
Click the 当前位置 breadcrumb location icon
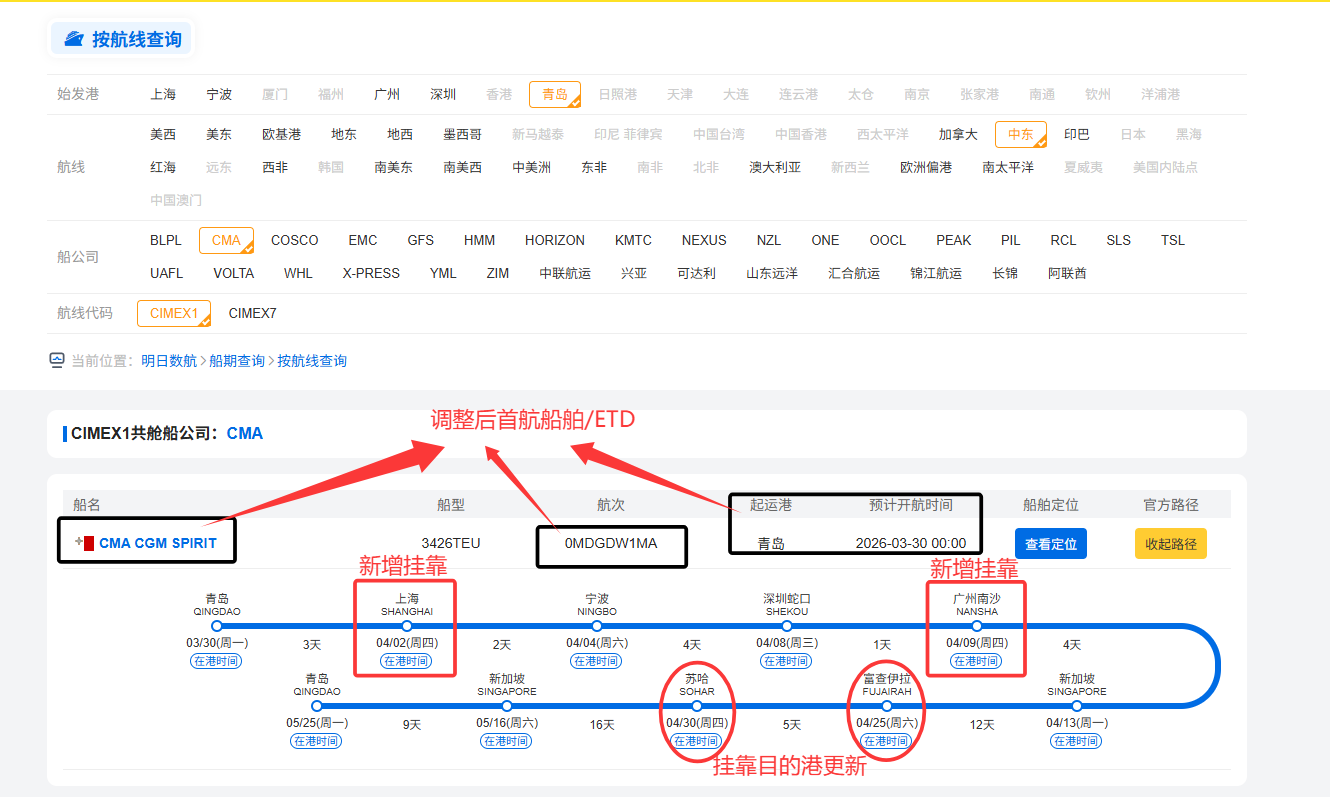tap(57, 360)
